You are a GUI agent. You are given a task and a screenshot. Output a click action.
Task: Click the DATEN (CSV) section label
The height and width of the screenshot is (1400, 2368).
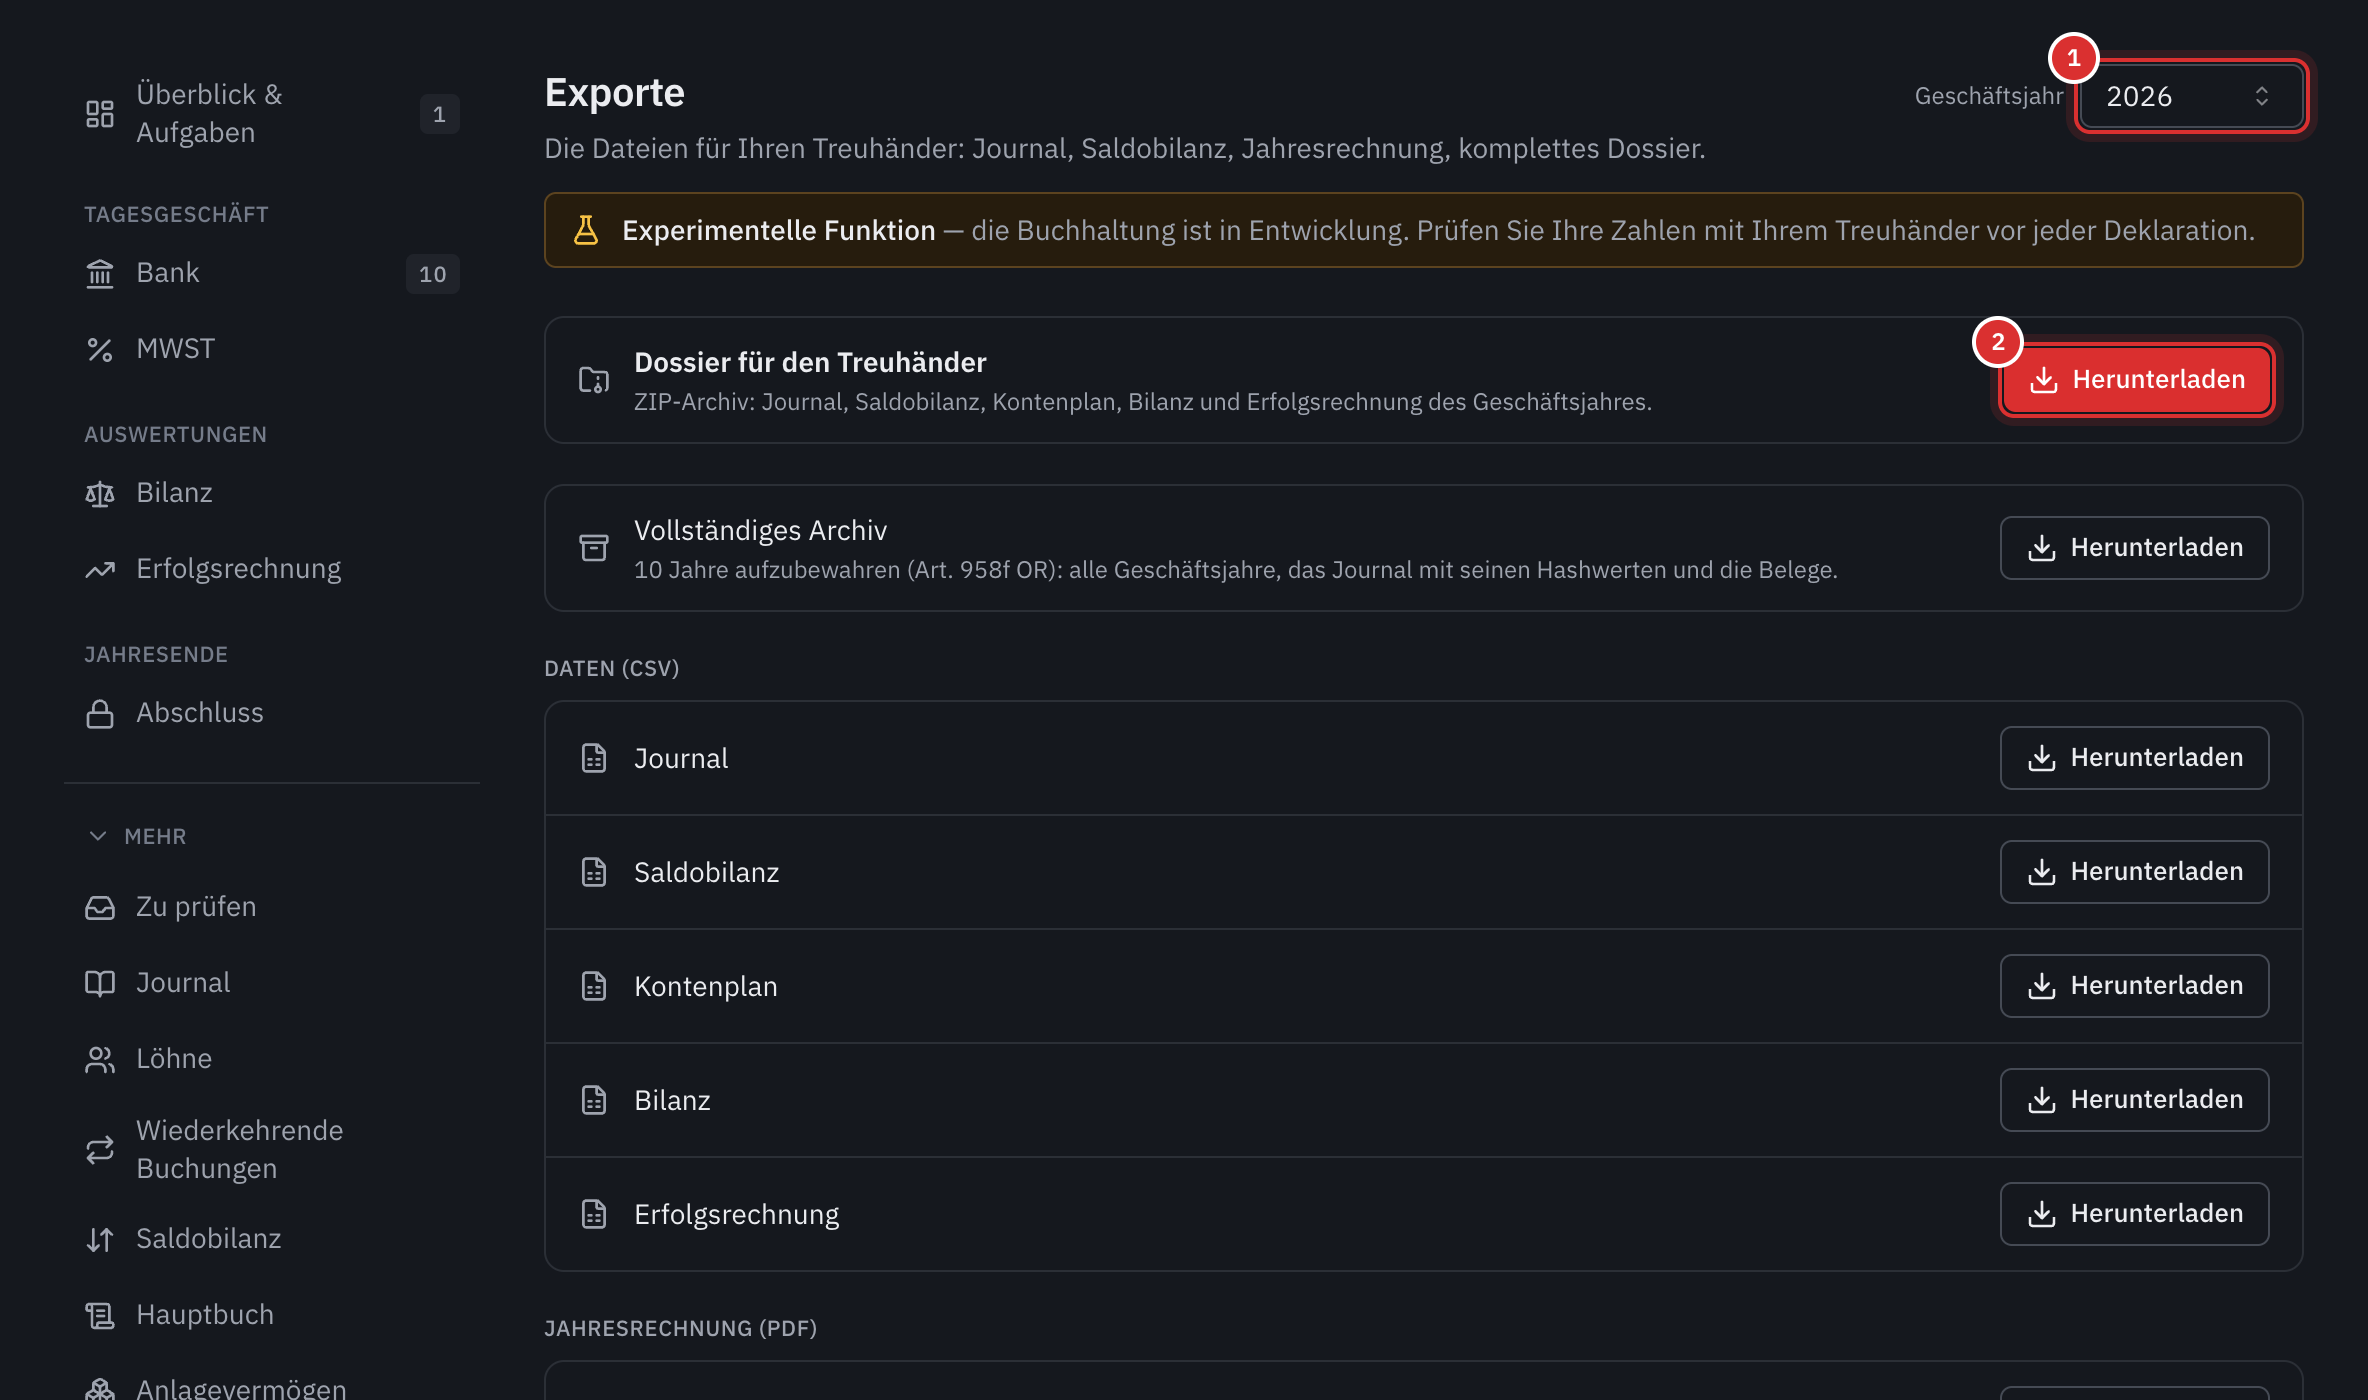click(x=612, y=668)
